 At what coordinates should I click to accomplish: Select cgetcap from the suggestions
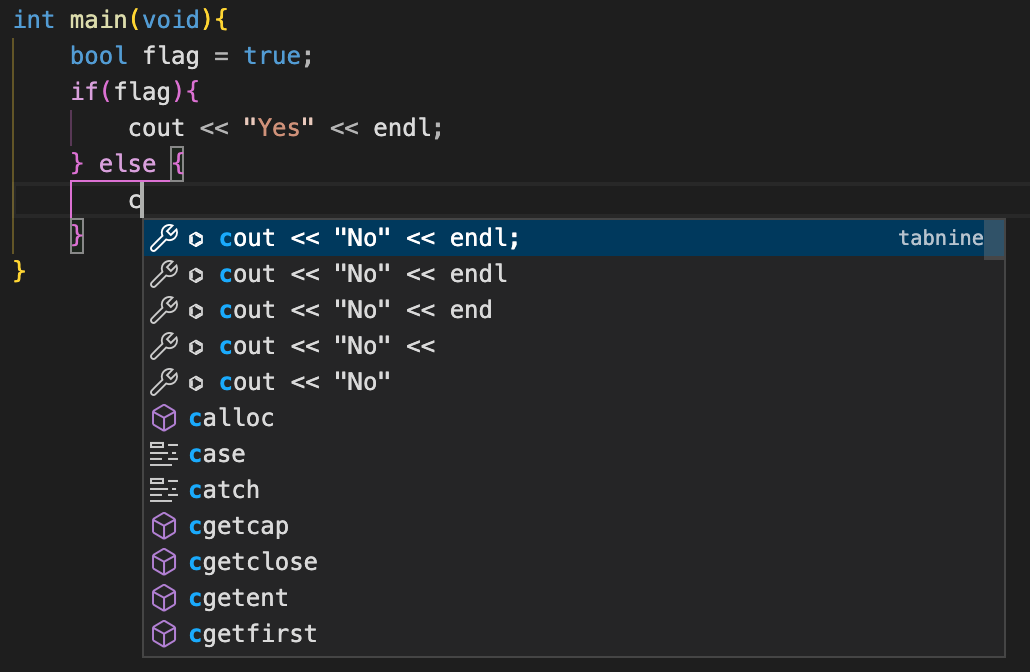coord(573,527)
